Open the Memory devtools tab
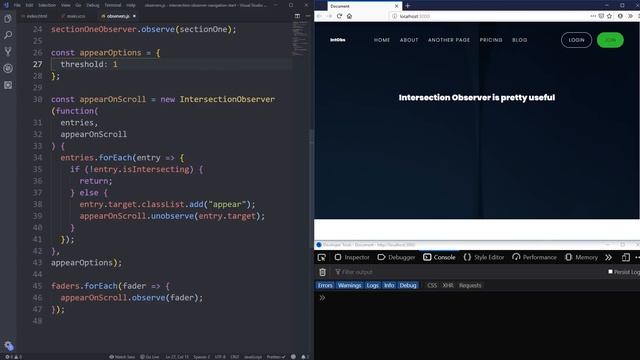The height and width of the screenshot is (360, 640). [582, 257]
